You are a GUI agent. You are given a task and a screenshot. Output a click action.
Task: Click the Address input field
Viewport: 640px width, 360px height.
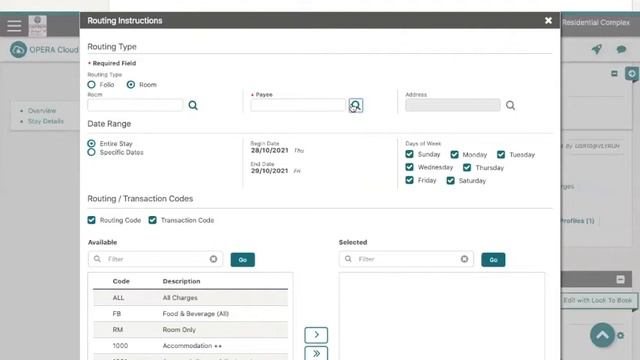tap(453, 105)
